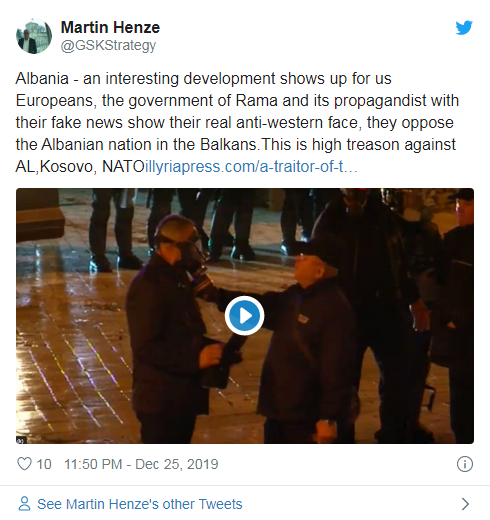The height and width of the screenshot is (520, 490).
Task: Click the Martin Henze display name
Action: (x=110, y=27)
